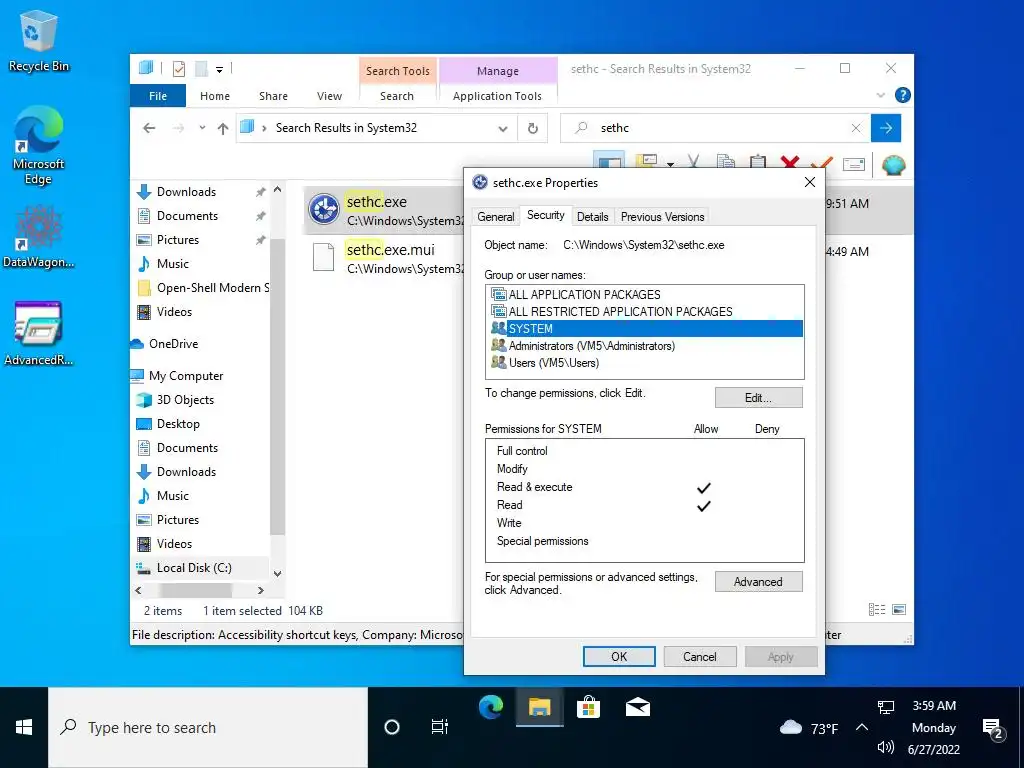Toggle the preview pane toolbar icon
The image size is (1024, 768).
[x=609, y=163]
